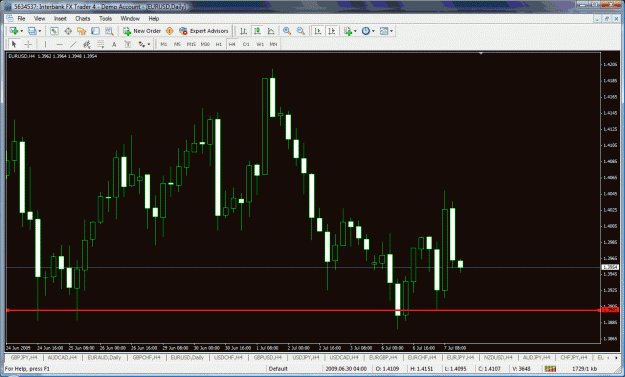Switch to USDCHF,H4 chart tab
Screen dimensions: 625x377
228,357
